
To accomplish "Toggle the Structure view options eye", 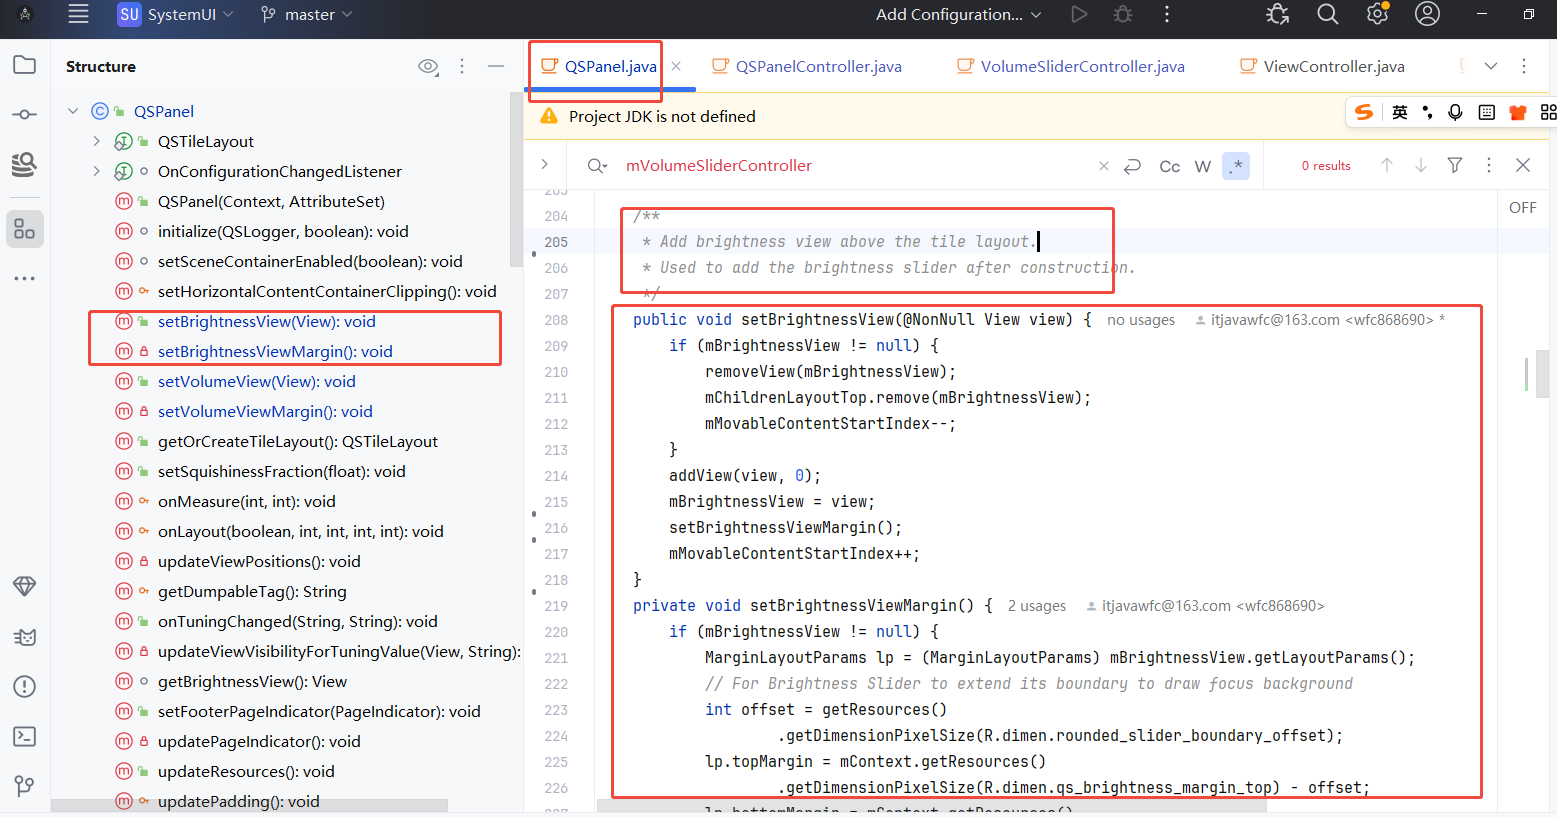I will (428, 66).
